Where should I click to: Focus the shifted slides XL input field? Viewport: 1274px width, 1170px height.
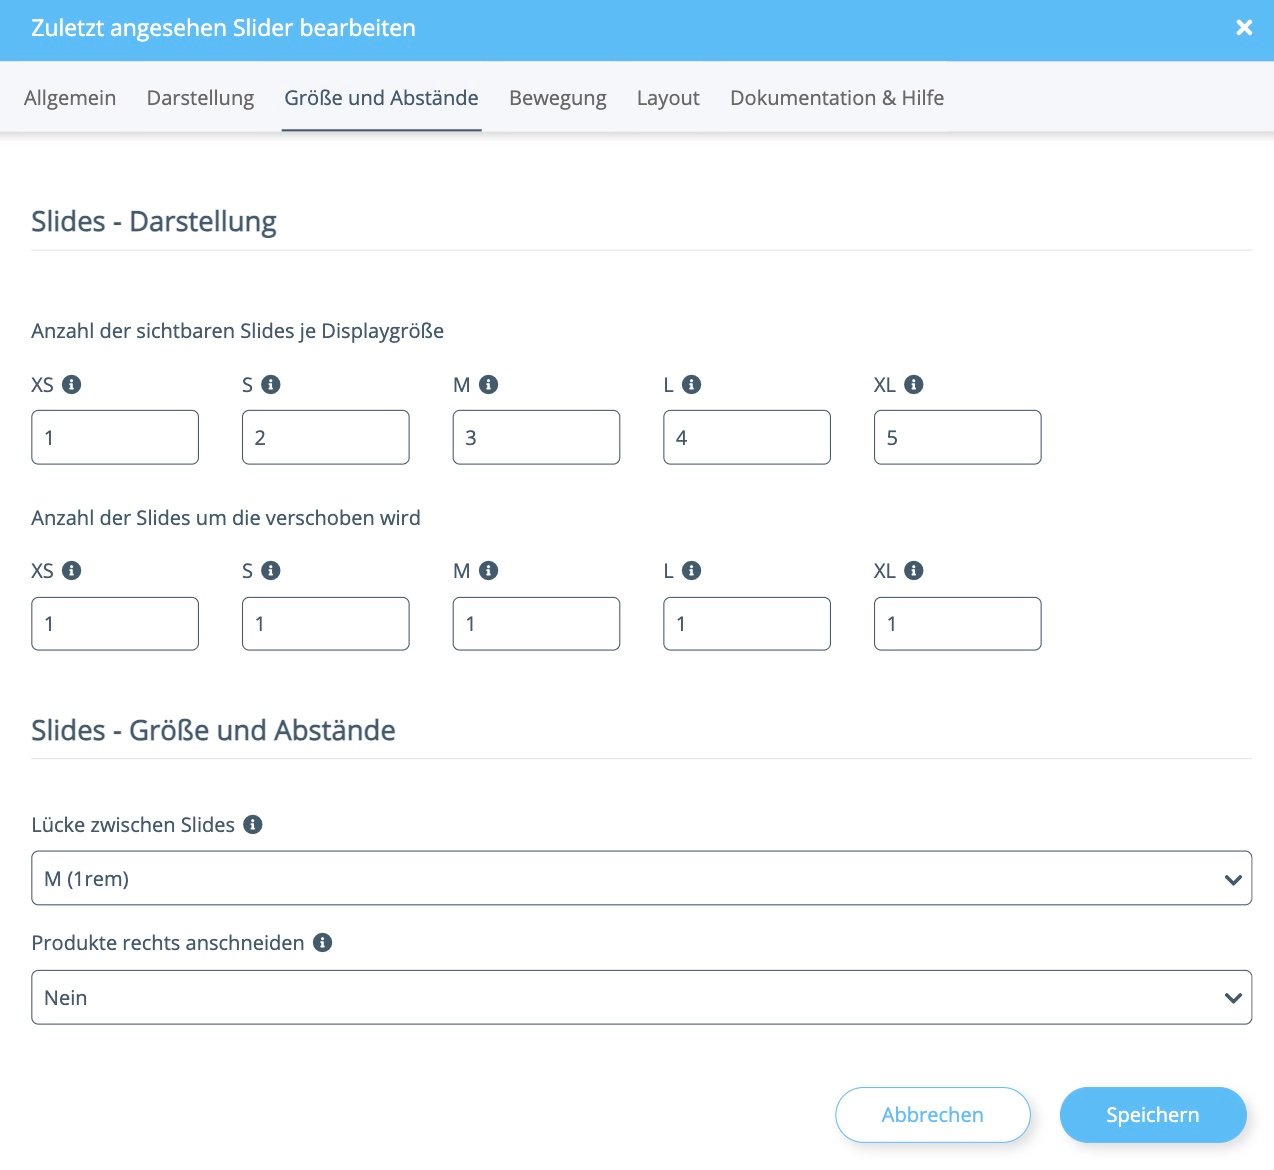[958, 624]
